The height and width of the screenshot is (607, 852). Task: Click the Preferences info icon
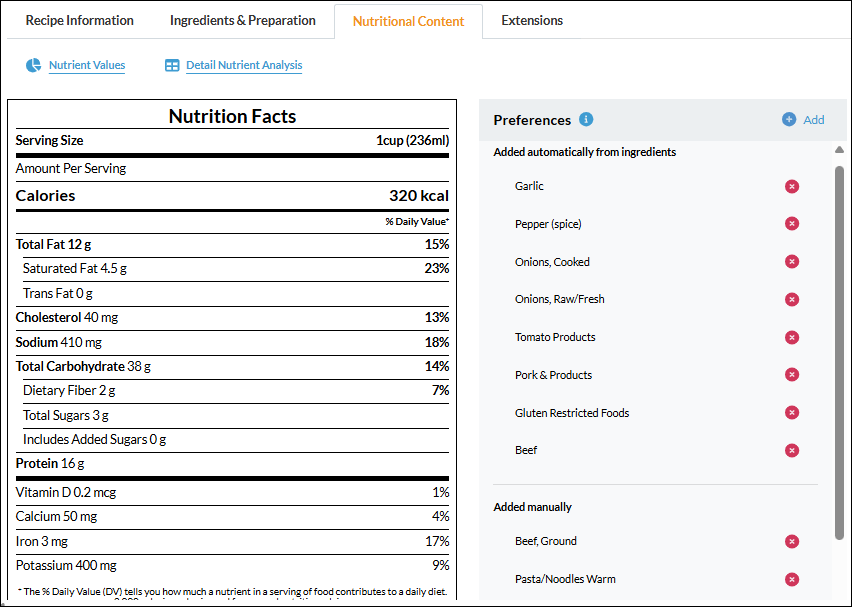pos(586,119)
